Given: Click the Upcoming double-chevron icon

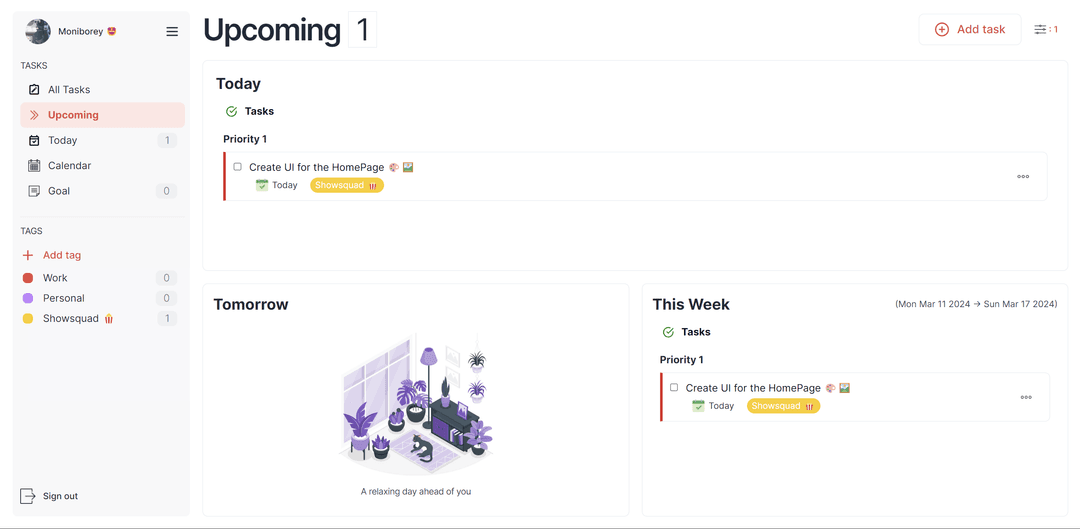Looking at the screenshot, I should pos(34,115).
